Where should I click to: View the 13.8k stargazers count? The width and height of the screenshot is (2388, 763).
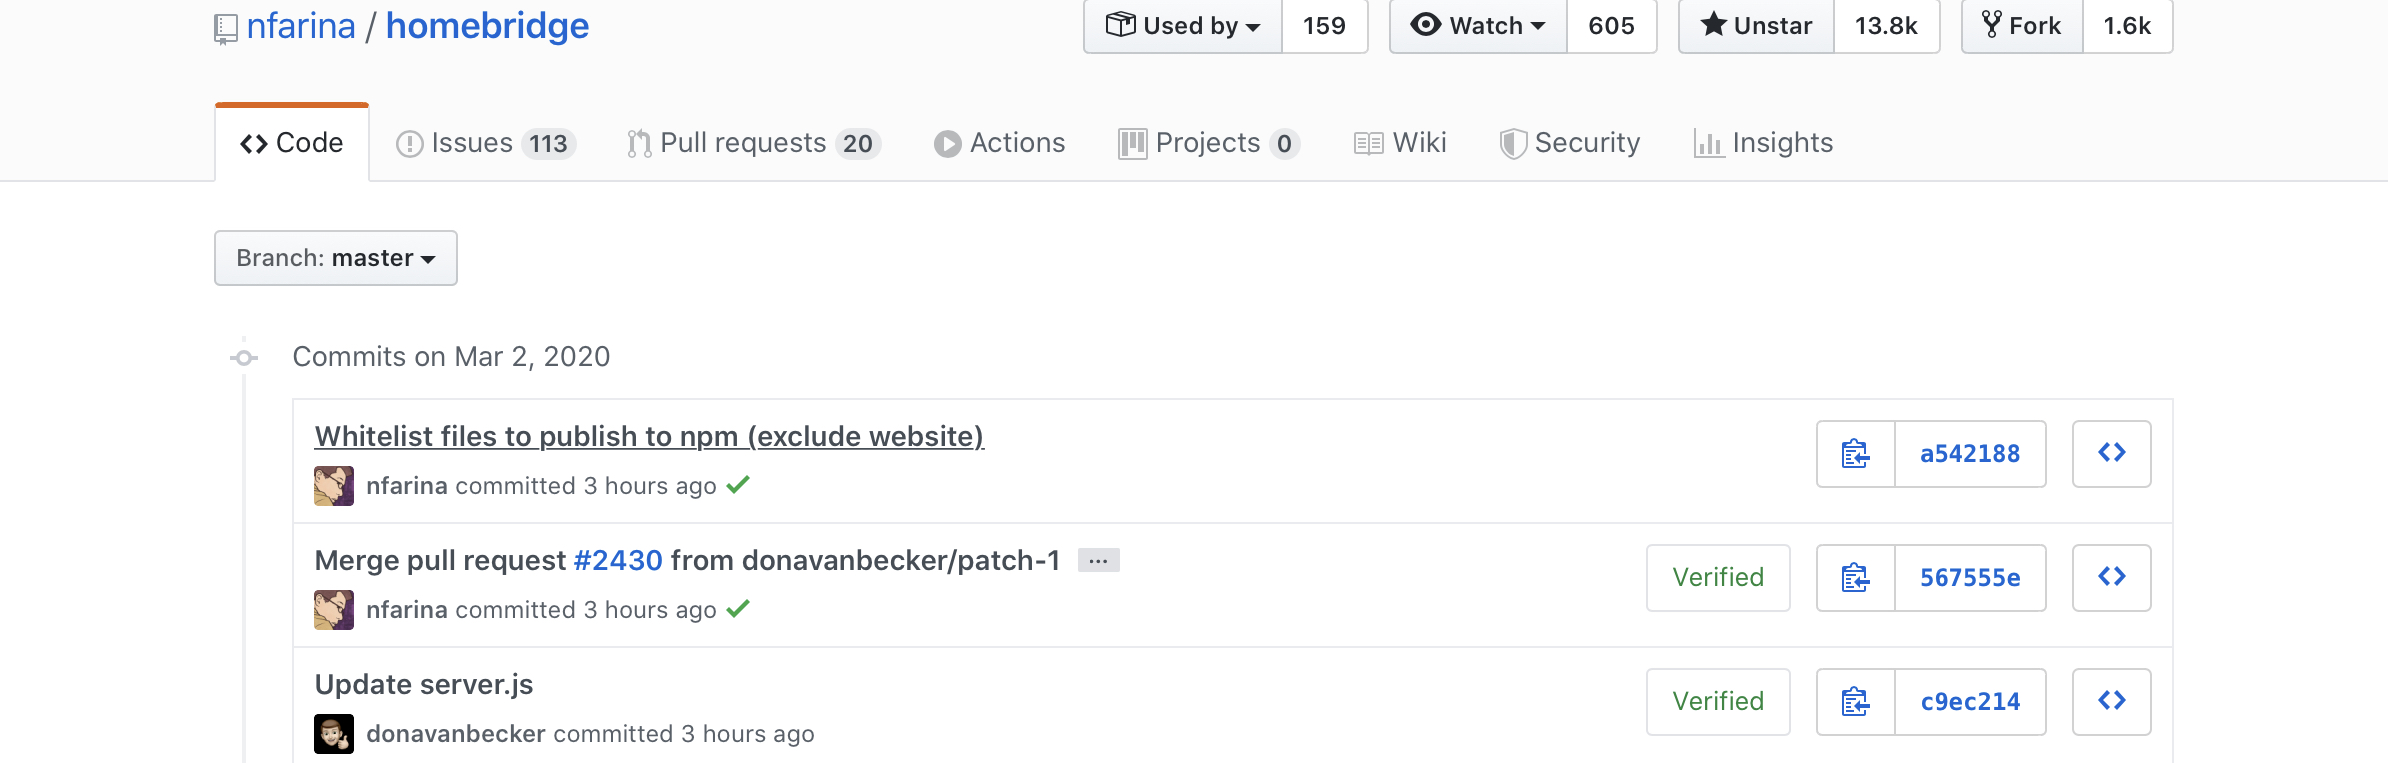pyautogui.click(x=1886, y=26)
